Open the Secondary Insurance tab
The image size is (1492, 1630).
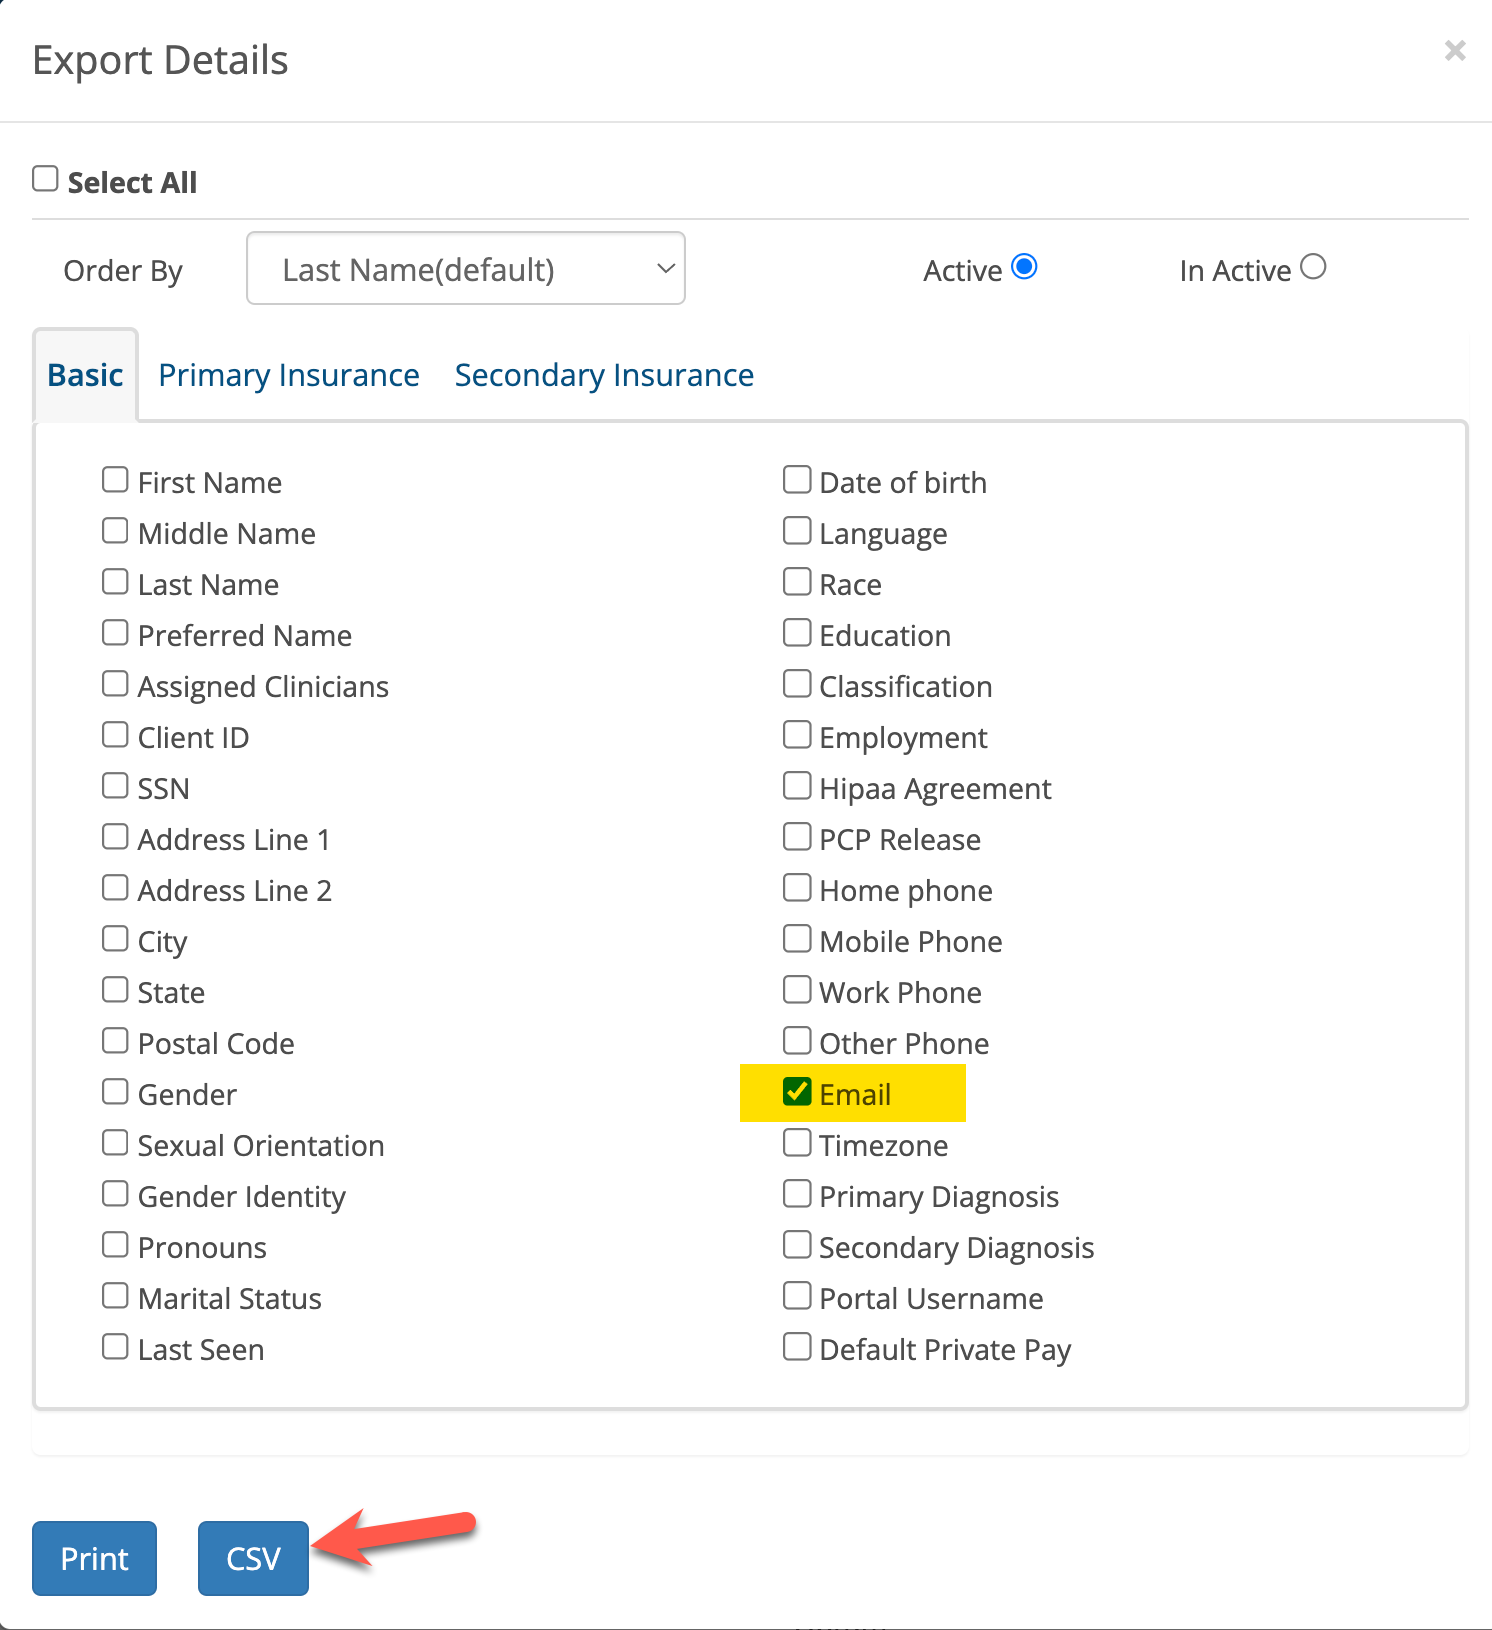[x=603, y=374]
